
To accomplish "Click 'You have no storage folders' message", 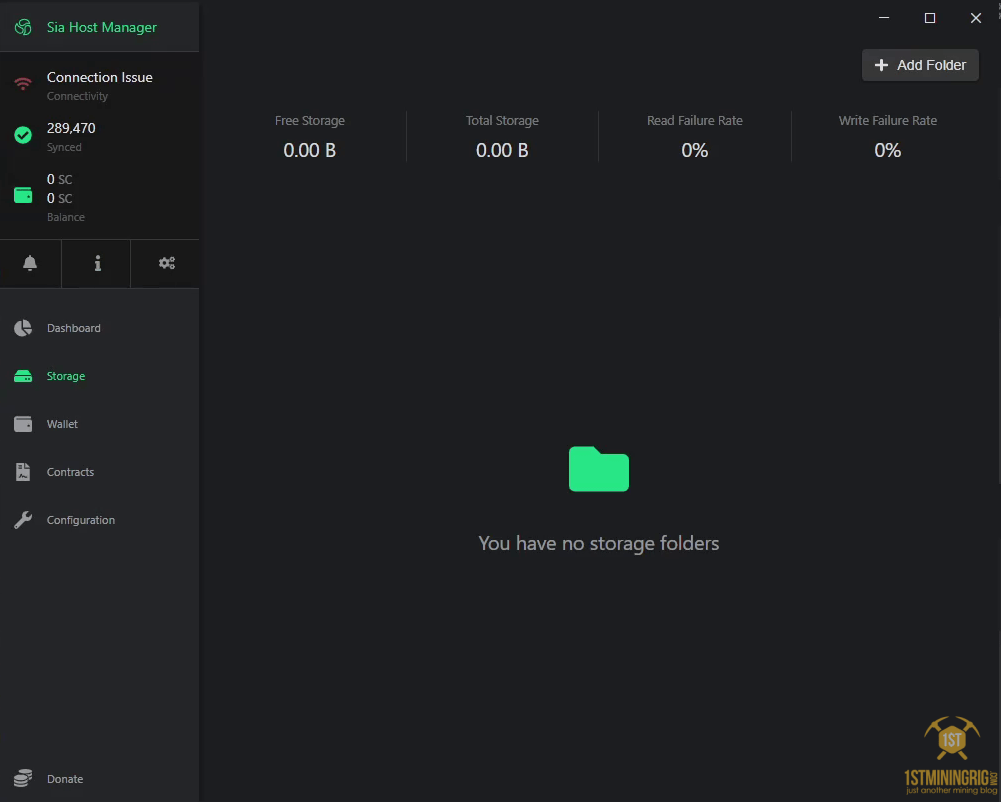I will (x=599, y=543).
